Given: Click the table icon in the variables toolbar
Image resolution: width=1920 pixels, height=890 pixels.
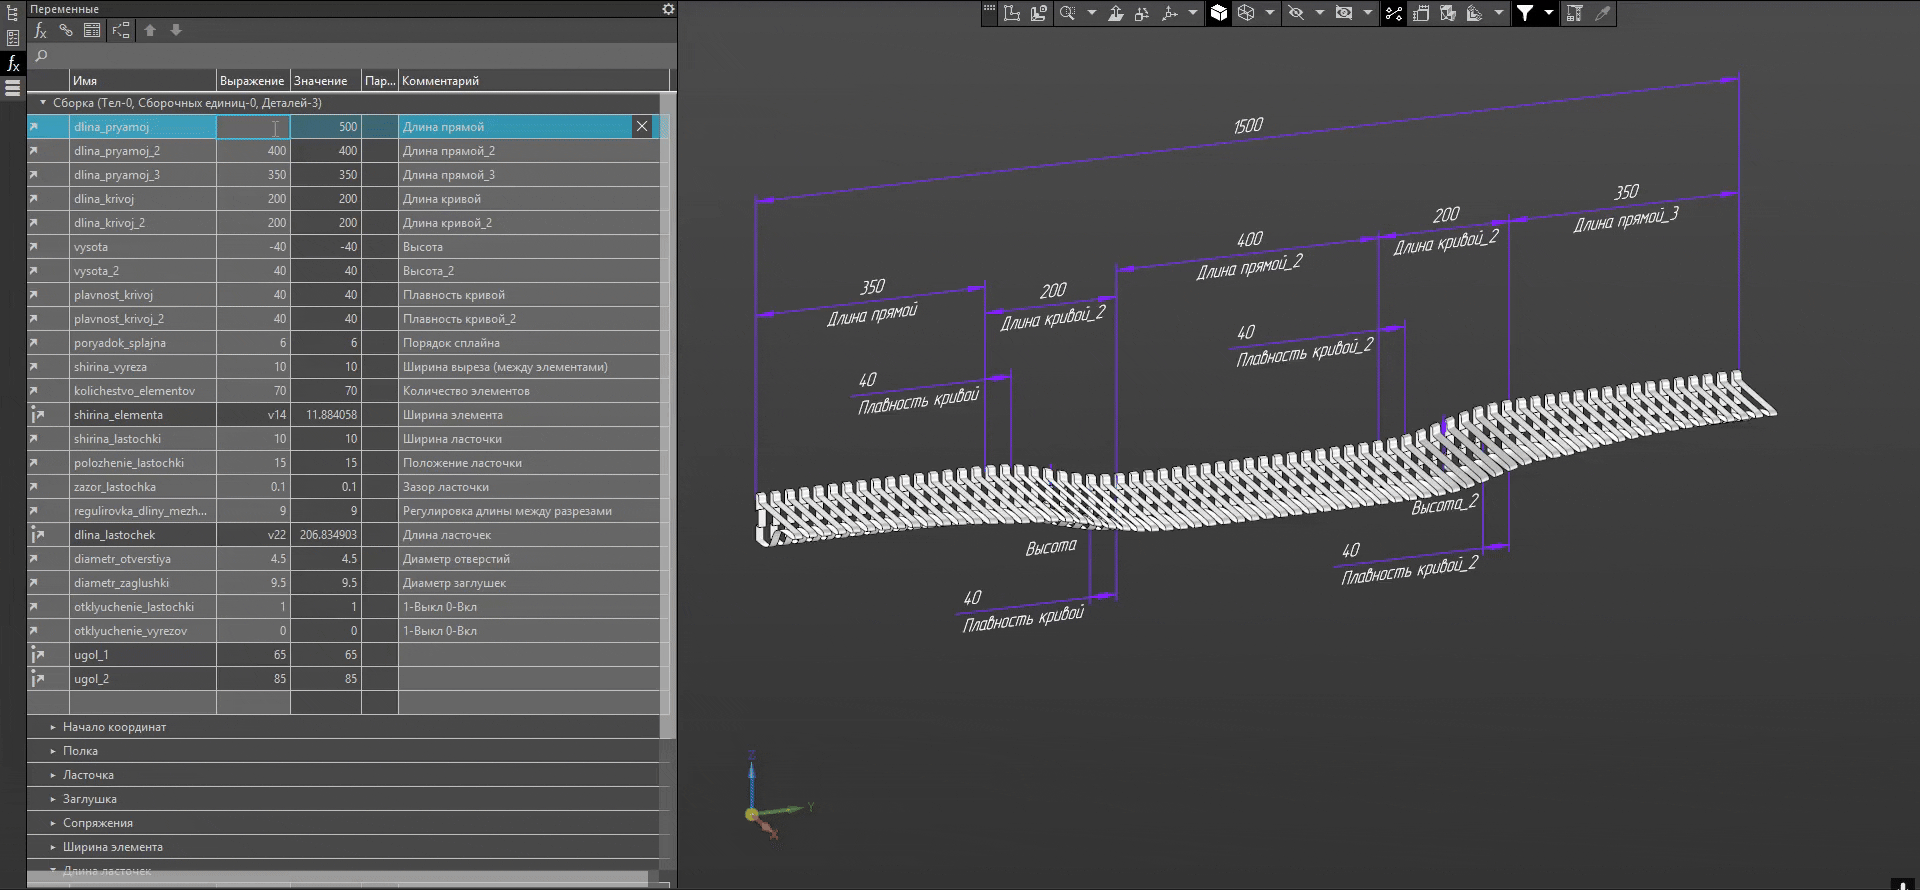Looking at the screenshot, I should [x=92, y=31].
